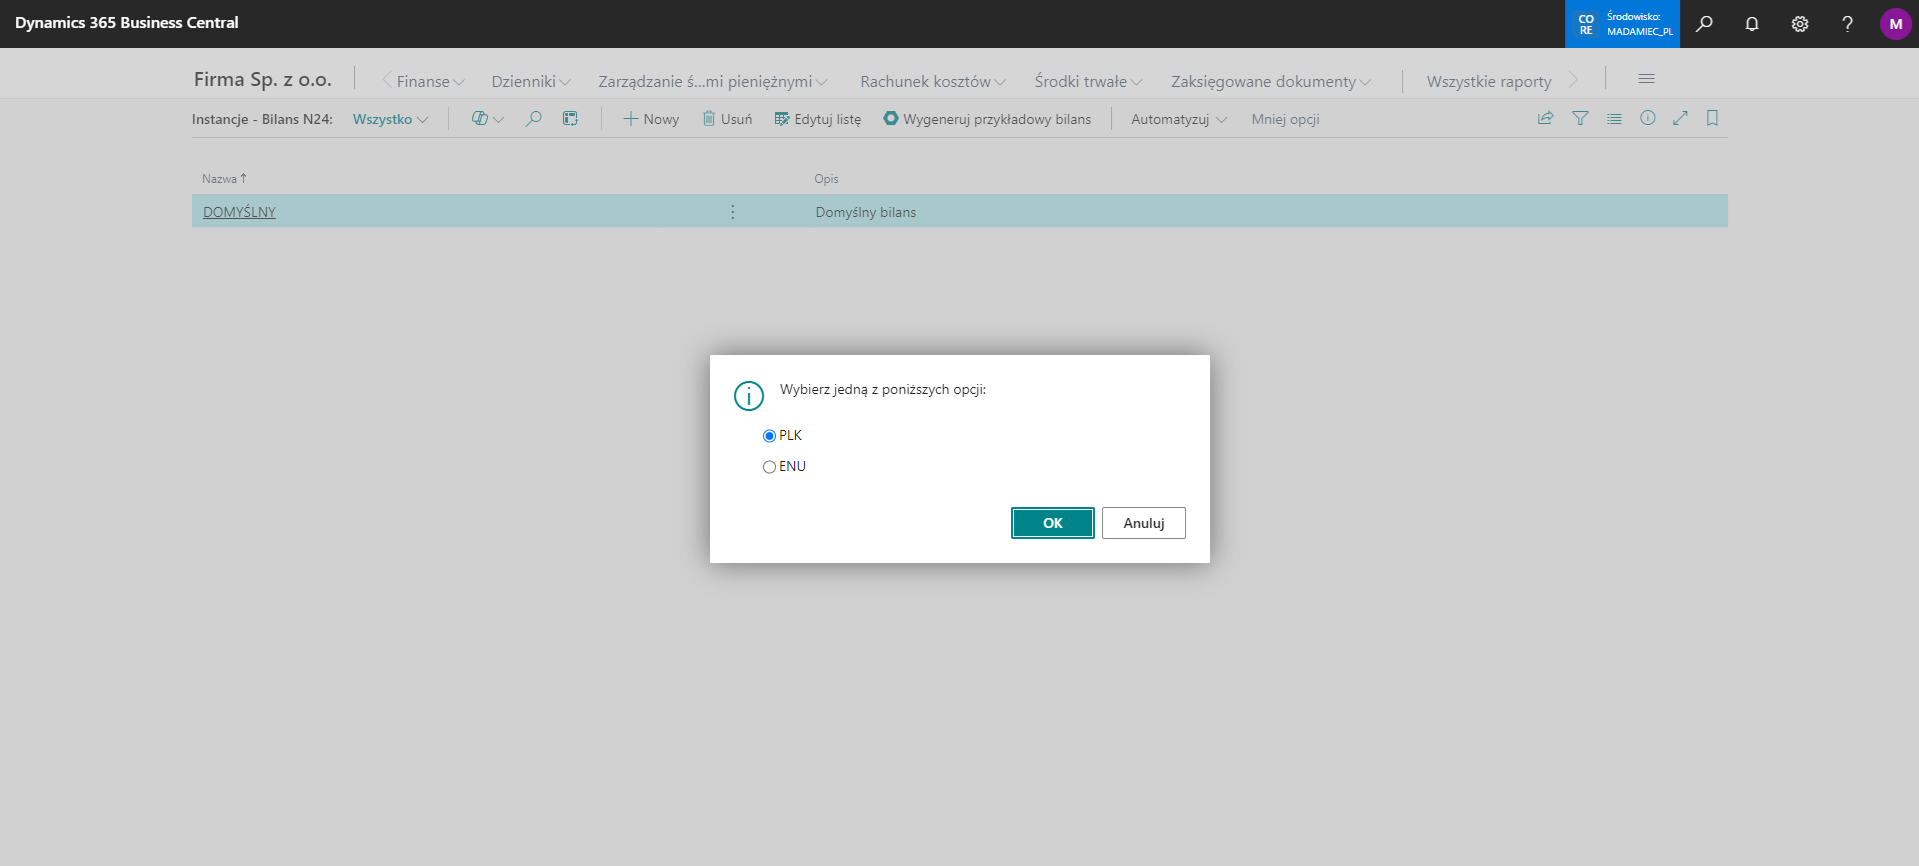Open the DOMYŚLNY record link
Viewport: 1919px width, 866px height.
click(x=239, y=212)
